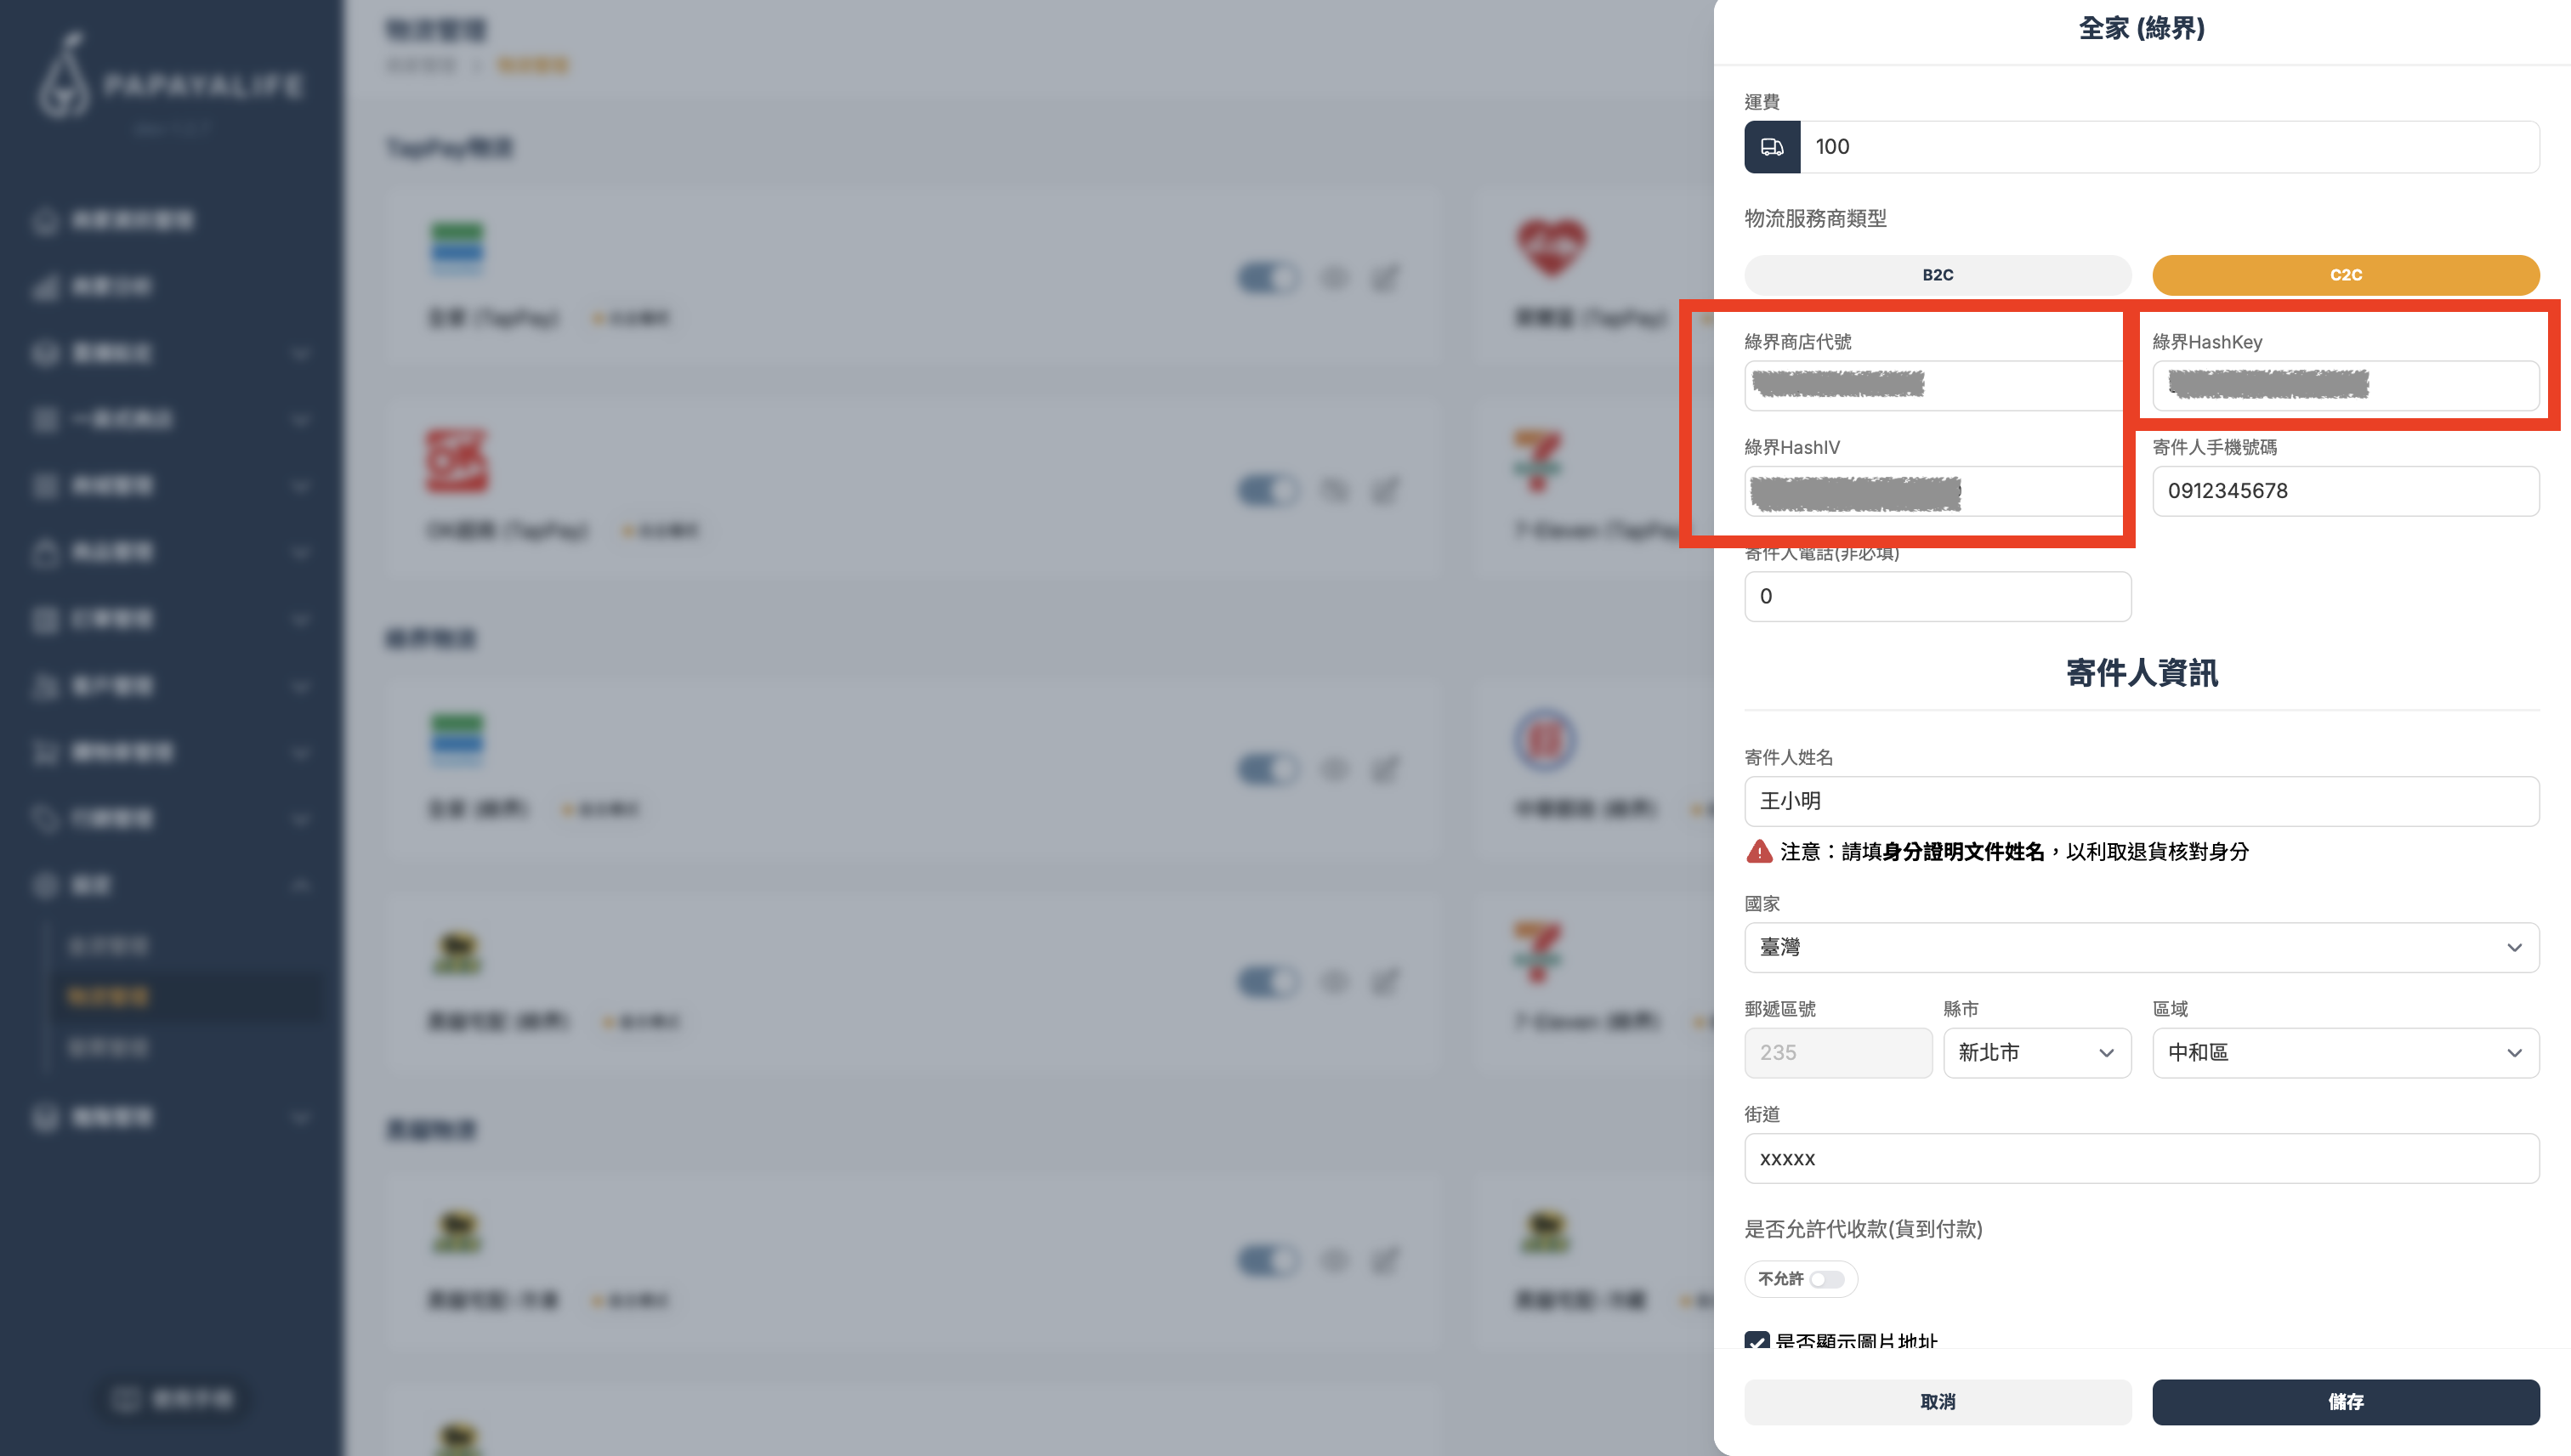Click the green-blue FamilyMart logo in TapPay section
Viewport: 2571px width, 1456px height.
click(457, 248)
